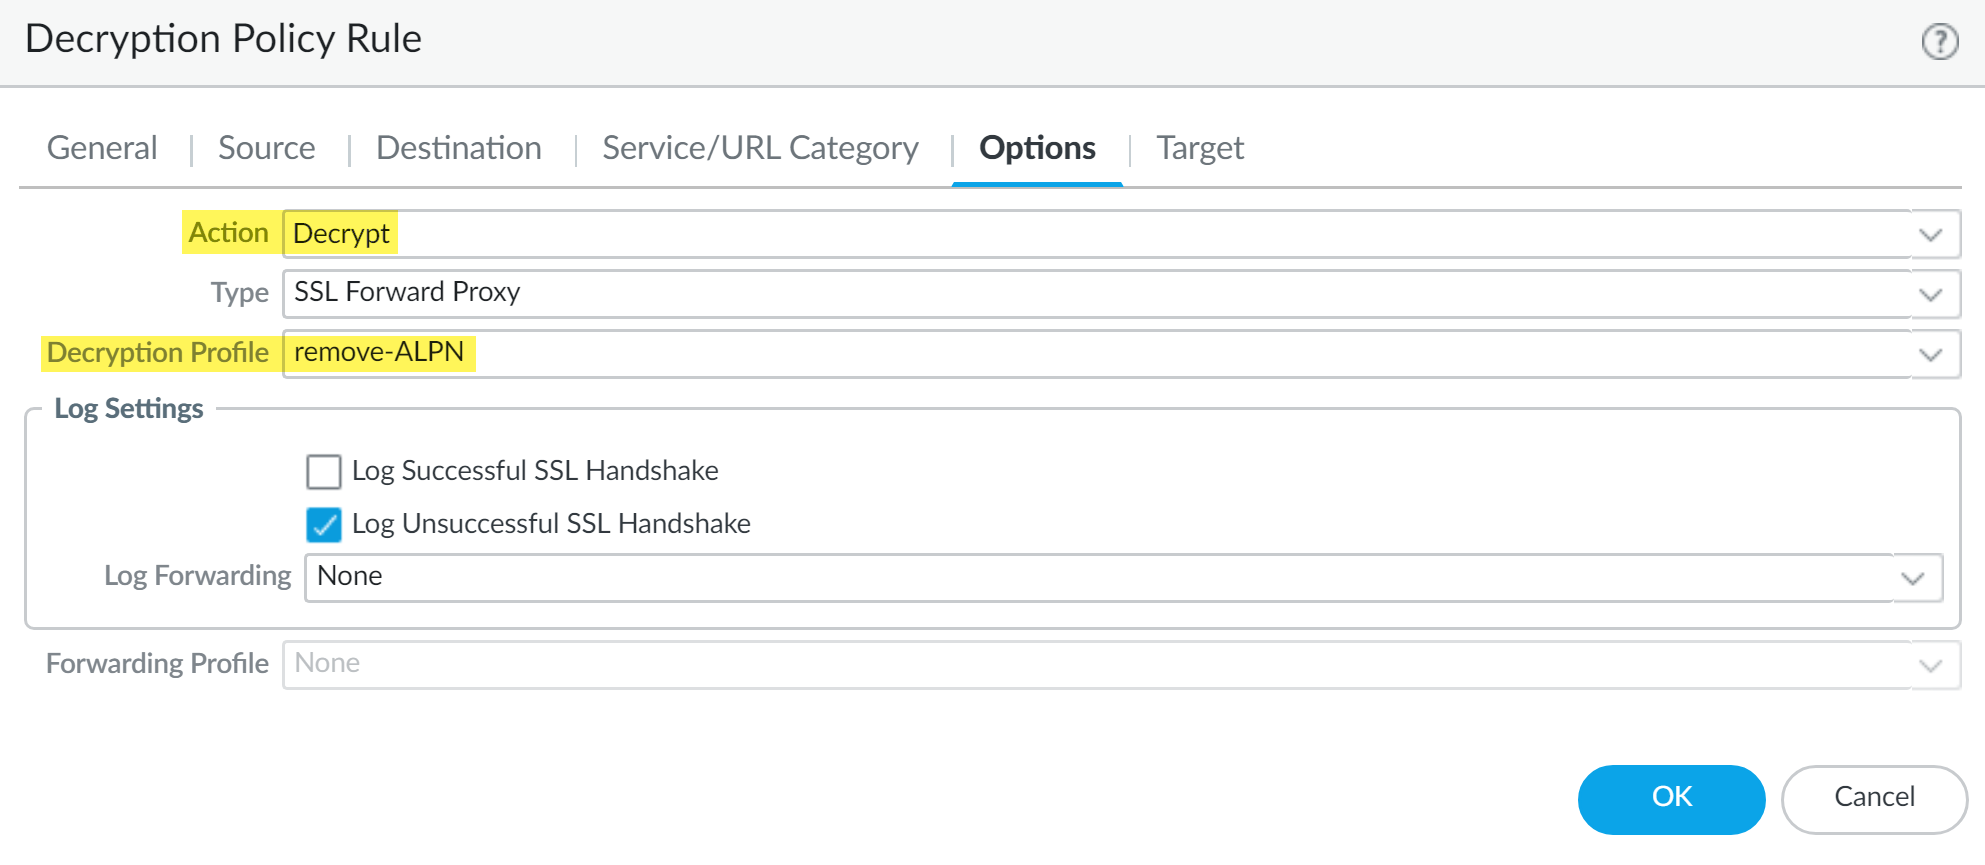This screenshot has height=865, width=1985.
Task: Select the Options tab
Action: 1037,148
